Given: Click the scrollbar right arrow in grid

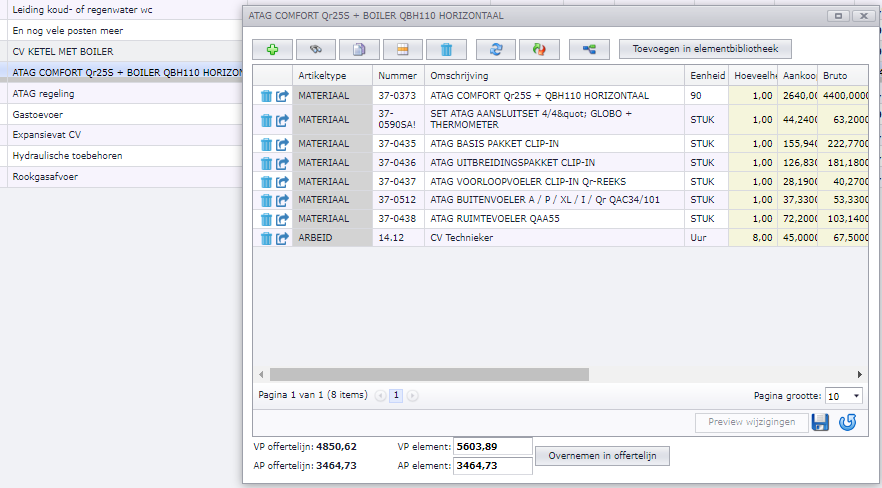Looking at the screenshot, I should tap(860, 374).
